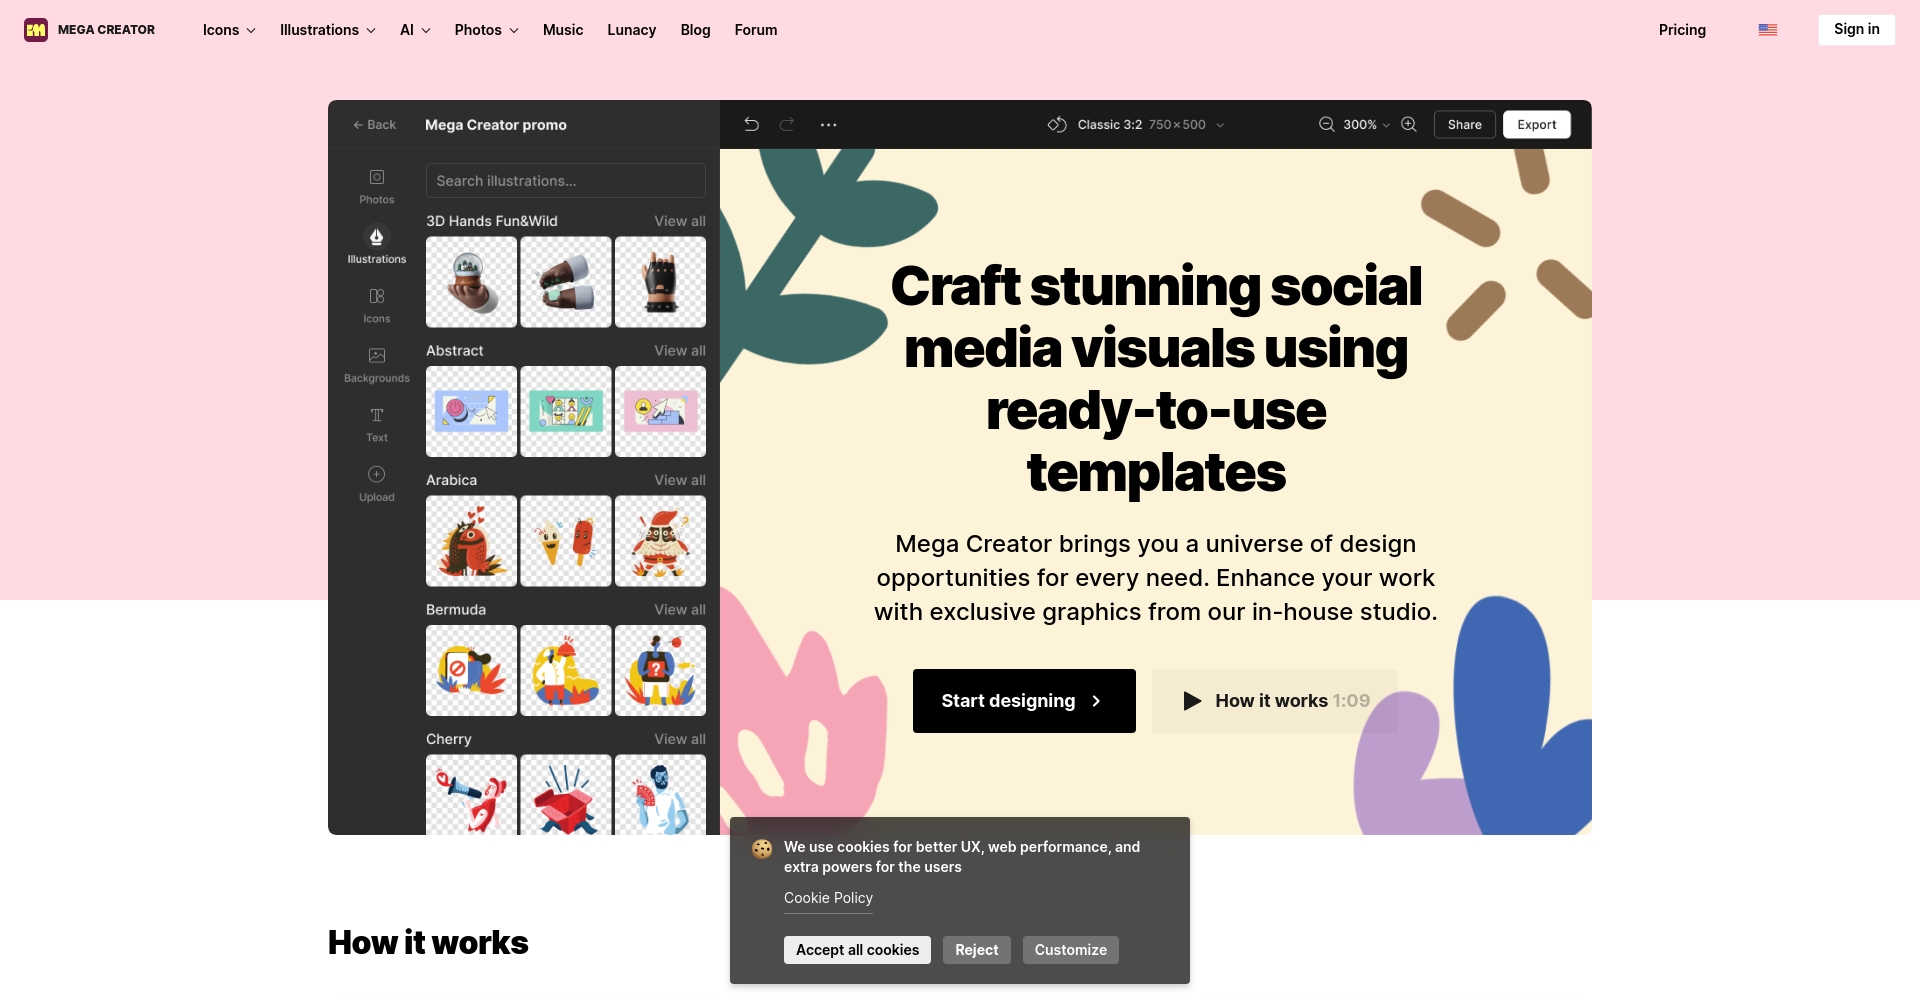Click in the Search illustrations field
The width and height of the screenshot is (1920, 1000).
click(566, 181)
